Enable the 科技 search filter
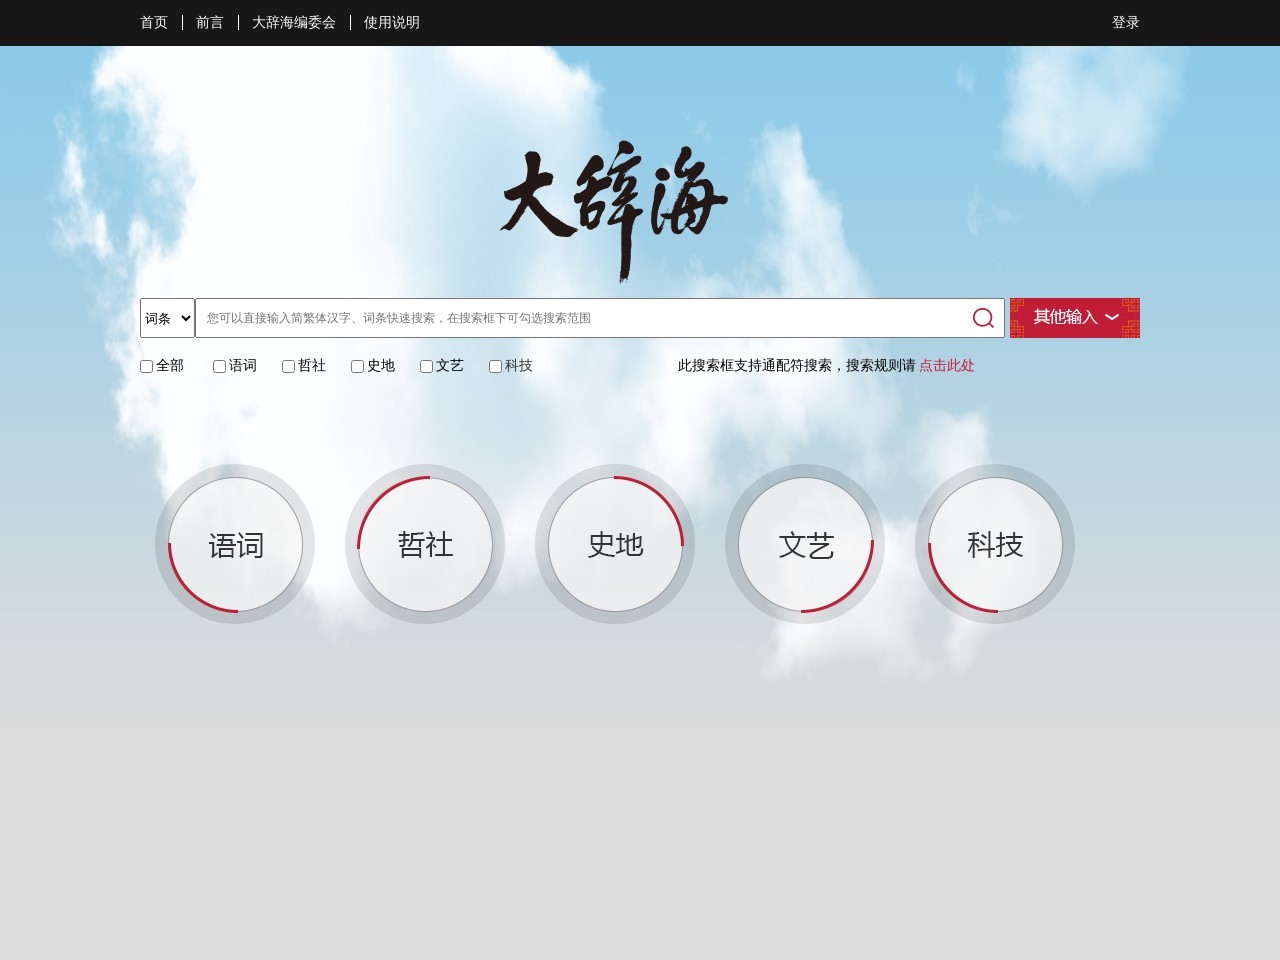This screenshot has height=960, width=1280. [494, 366]
